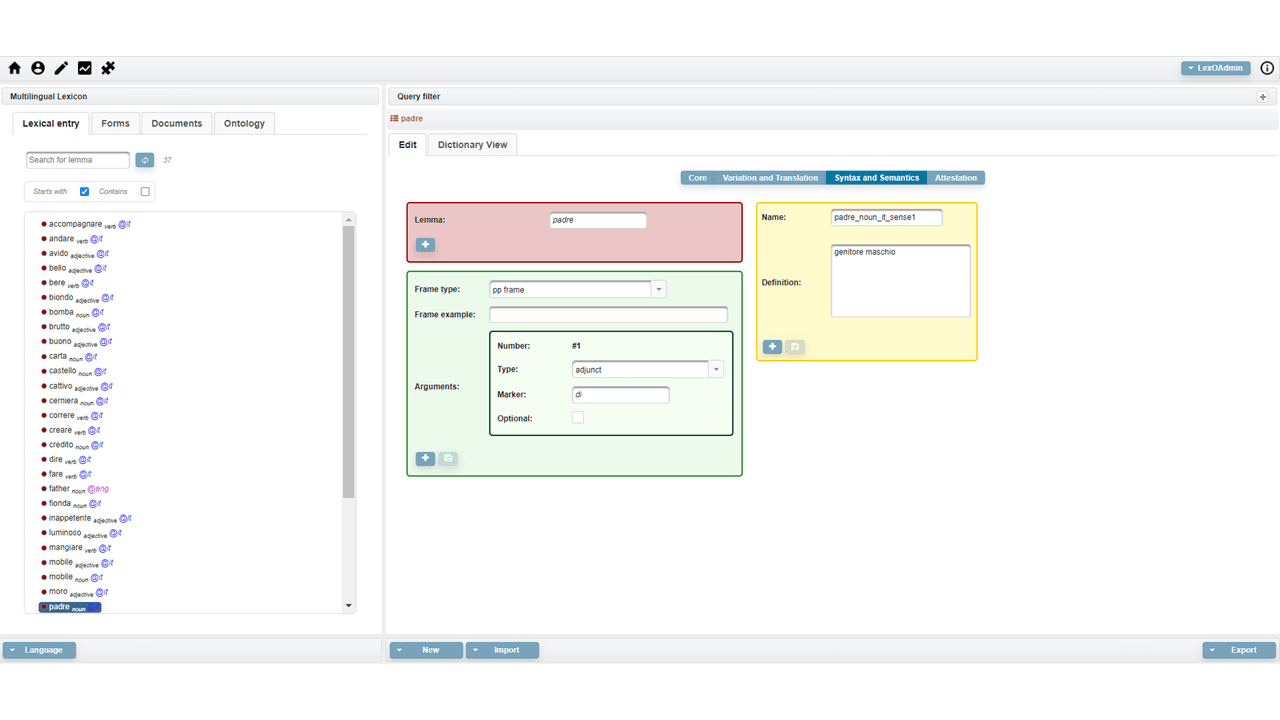
Task: Click the plus icon in the yellow sense panel
Action: (772, 347)
